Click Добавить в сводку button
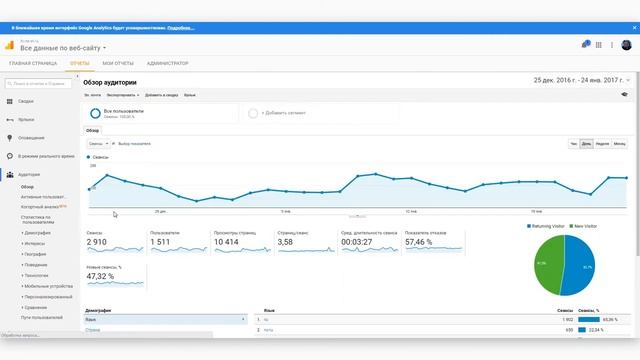The width and height of the screenshot is (640, 360). pos(162,95)
